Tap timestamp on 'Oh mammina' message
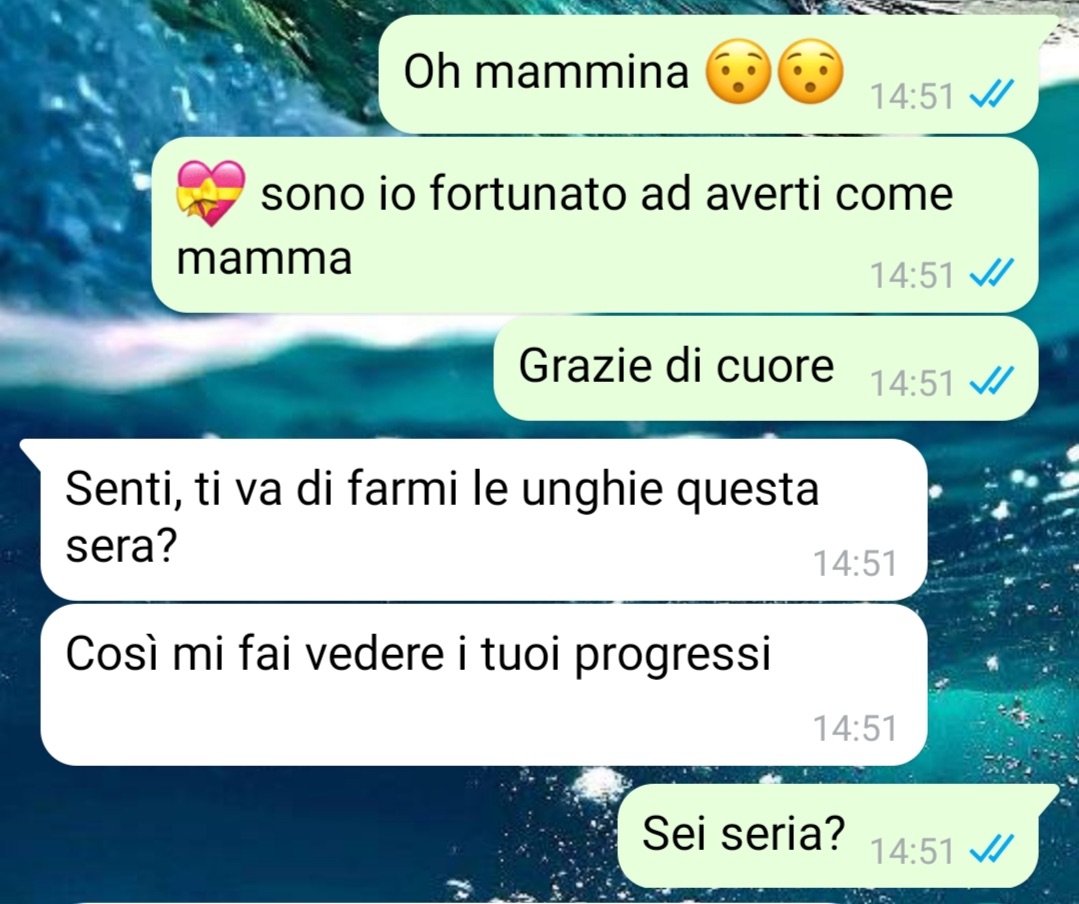The height and width of the screenshot is (904, 1079). coord(912,96)
